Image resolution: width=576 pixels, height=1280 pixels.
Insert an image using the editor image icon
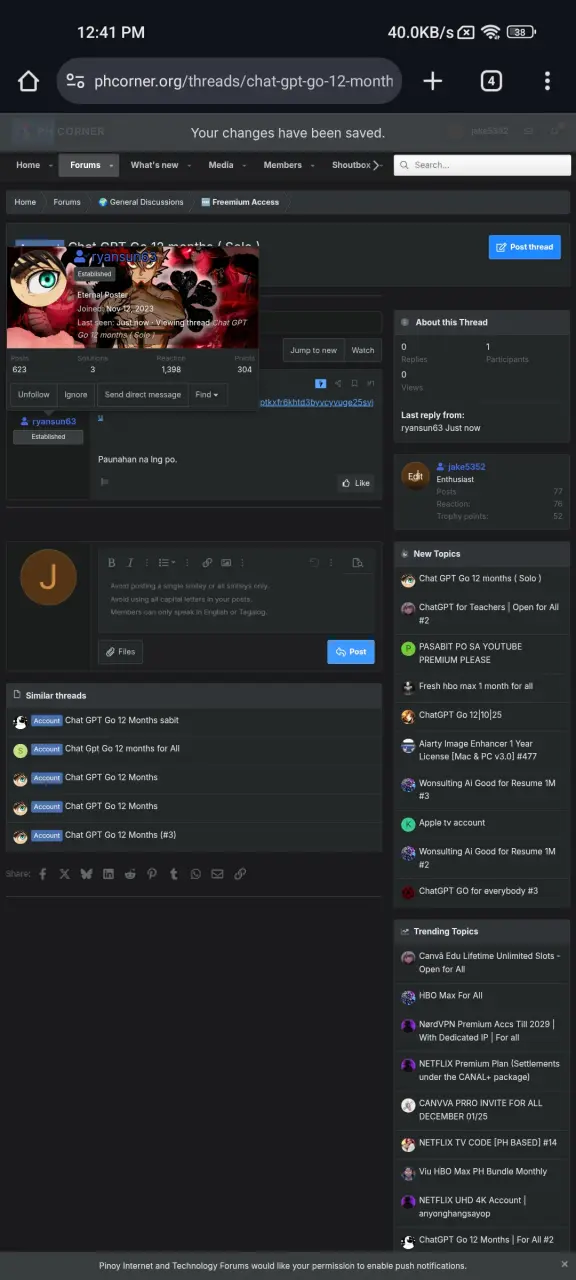[226, 563]
